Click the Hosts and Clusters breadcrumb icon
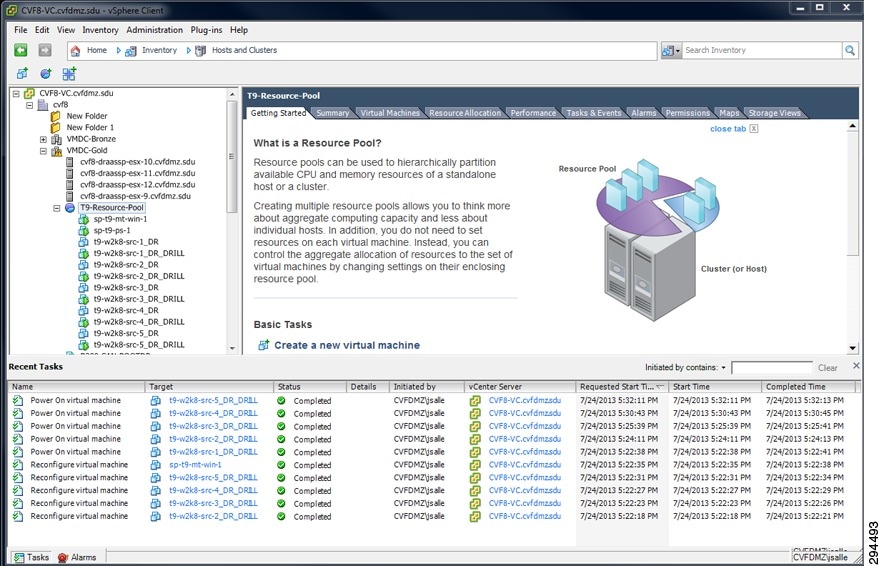879x566 pixels. click(200, 50)
